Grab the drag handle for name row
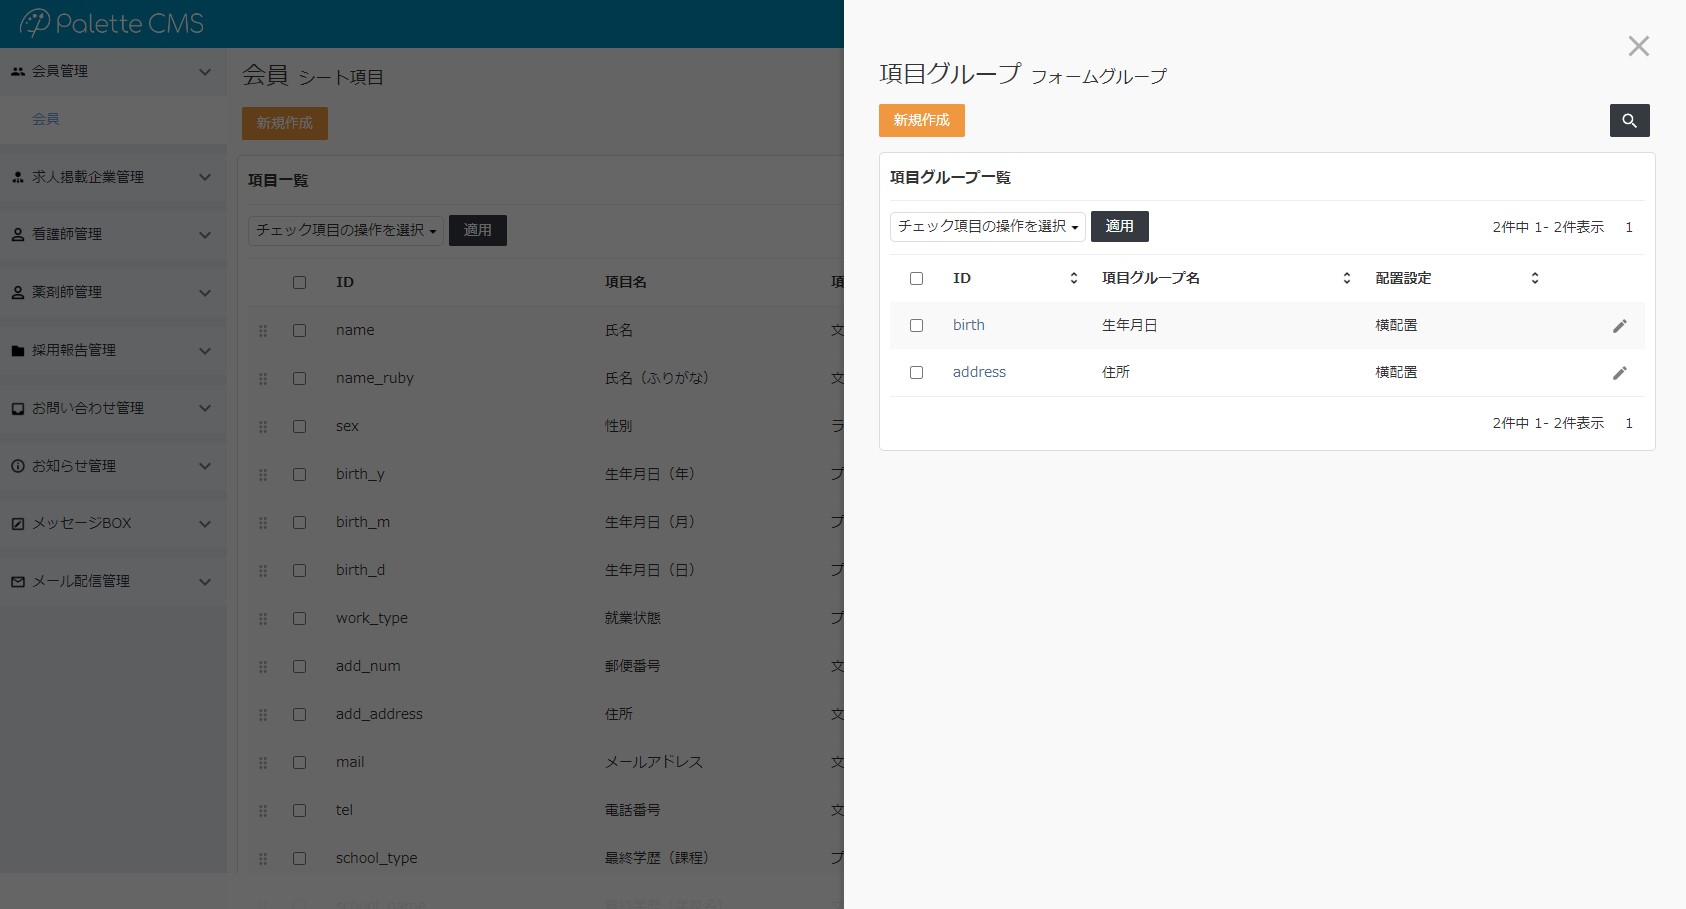This screenshot has height=909, width=1686. tap(263, 330)
